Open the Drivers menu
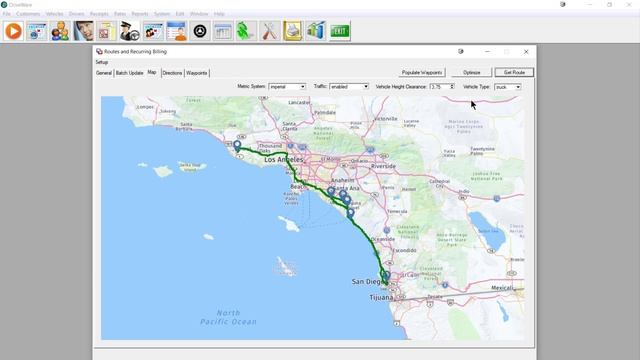Screen dimensions: 640x360 (x=76, y=14)
